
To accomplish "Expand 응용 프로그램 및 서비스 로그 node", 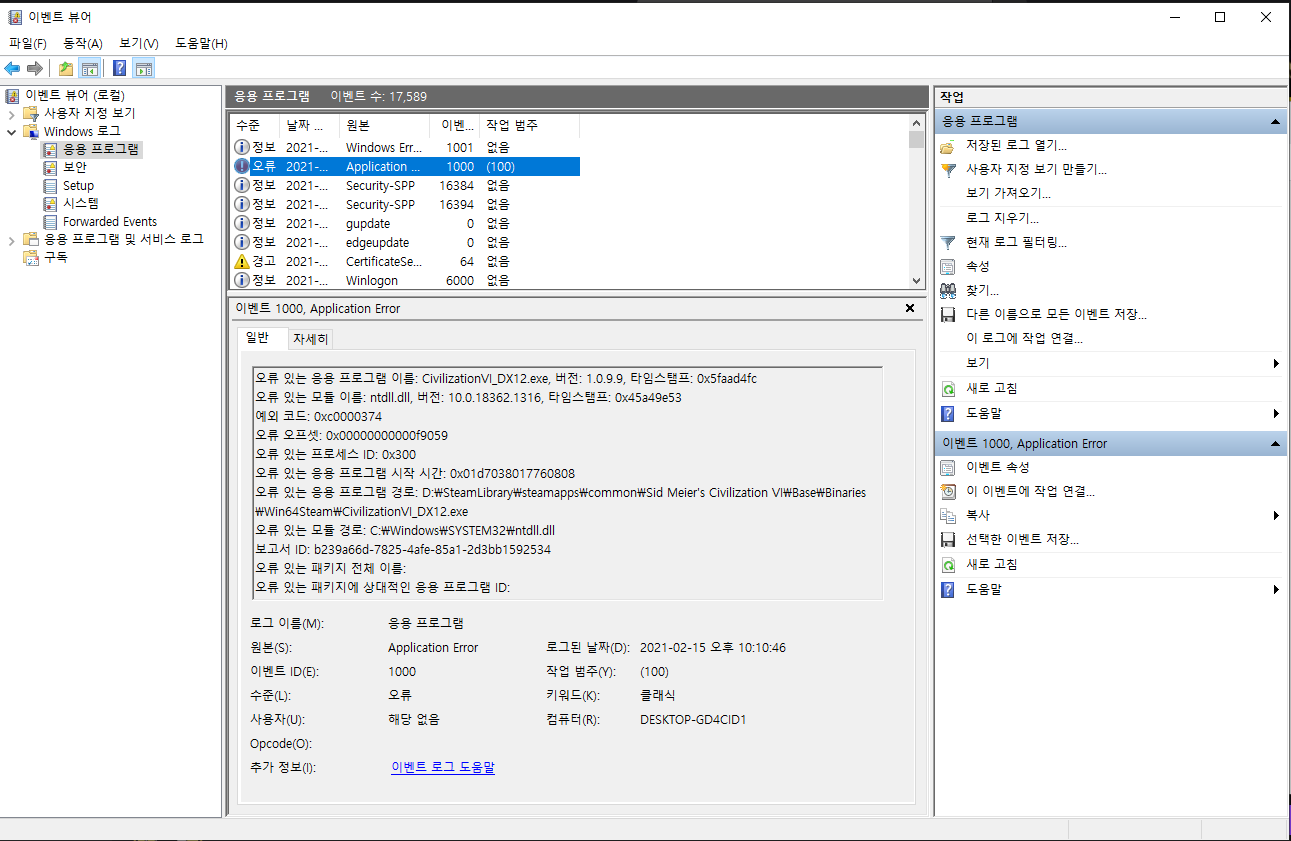I will point(12,239).
